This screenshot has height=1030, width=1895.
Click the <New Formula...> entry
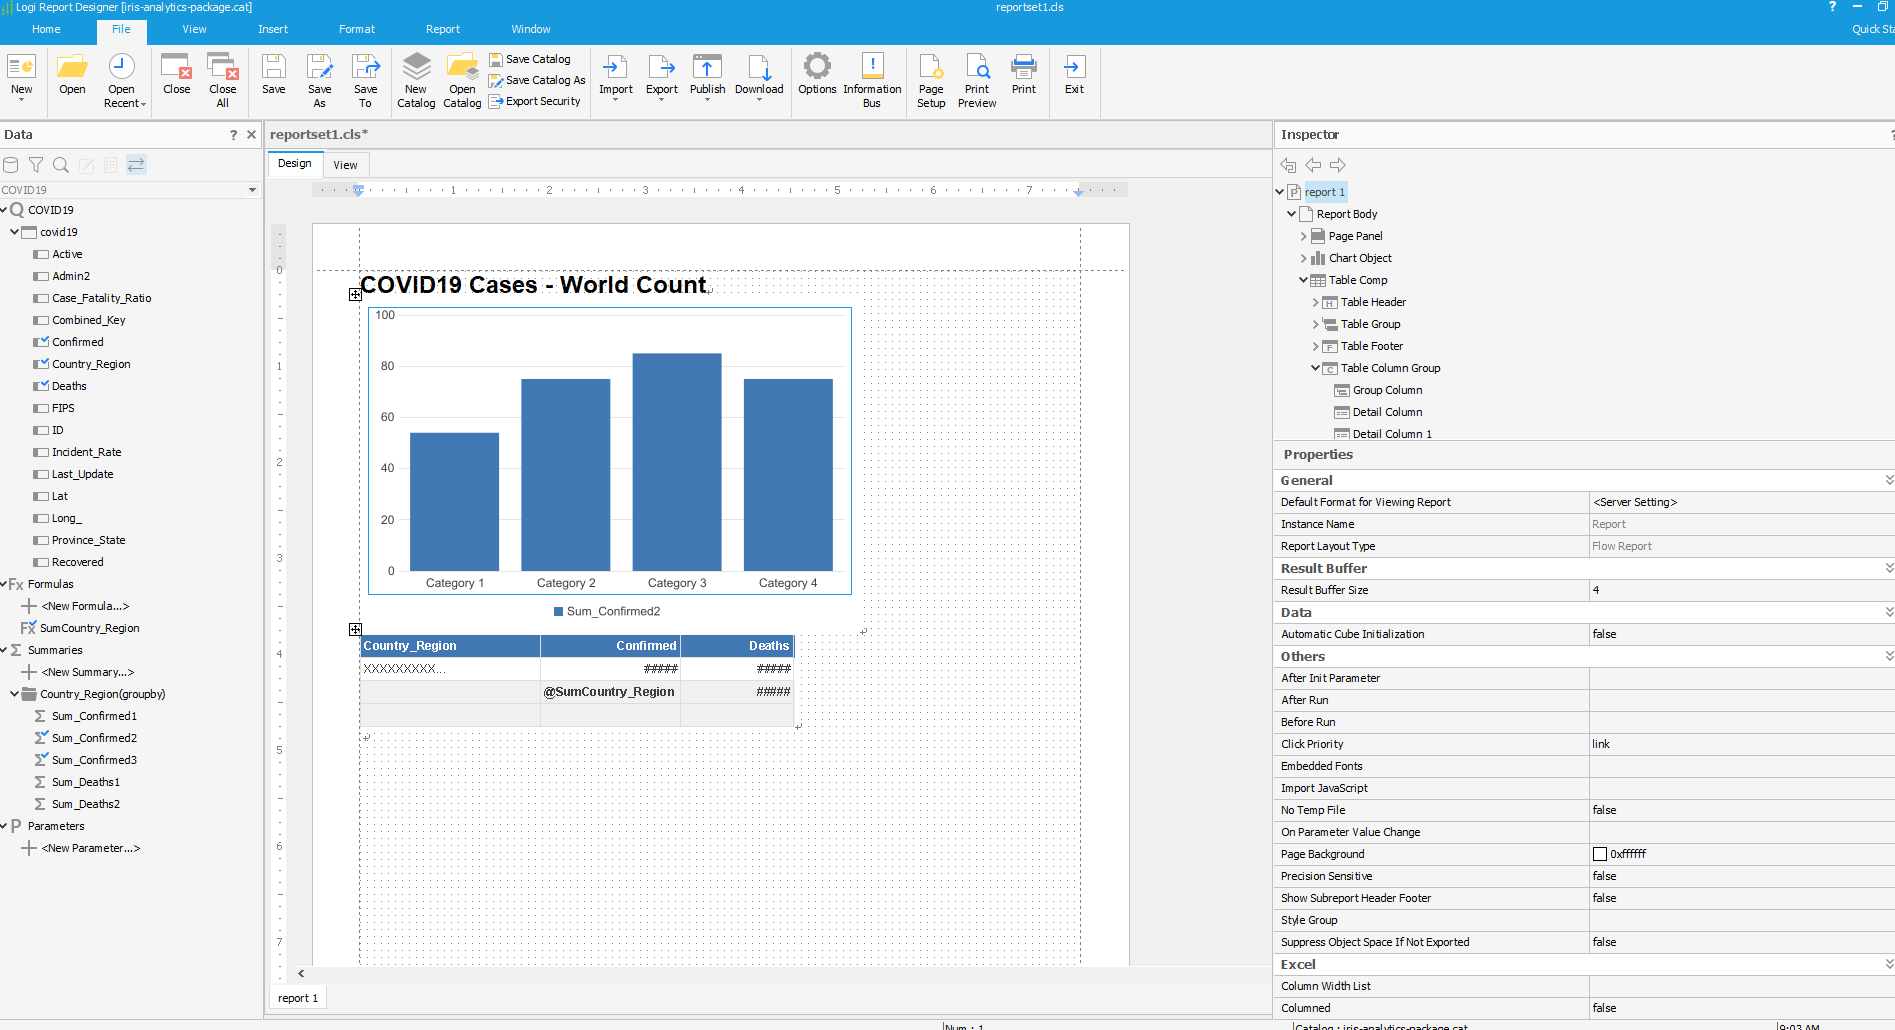tap(85, 606)
